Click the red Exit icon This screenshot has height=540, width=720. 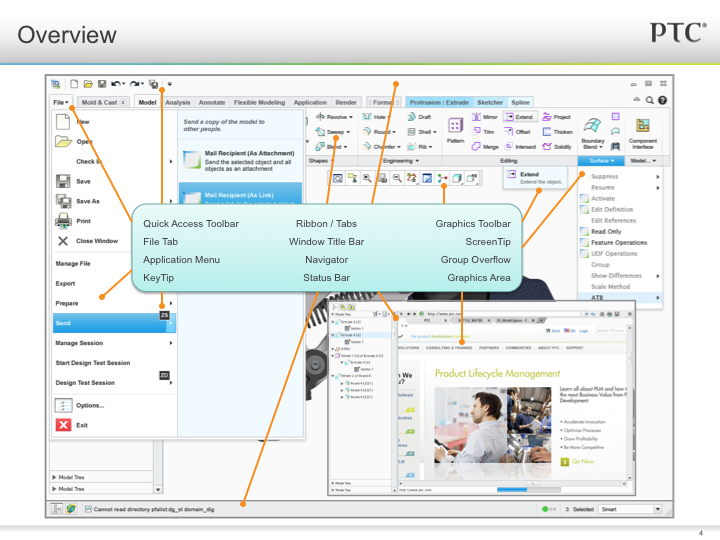(x=62, y=425)
